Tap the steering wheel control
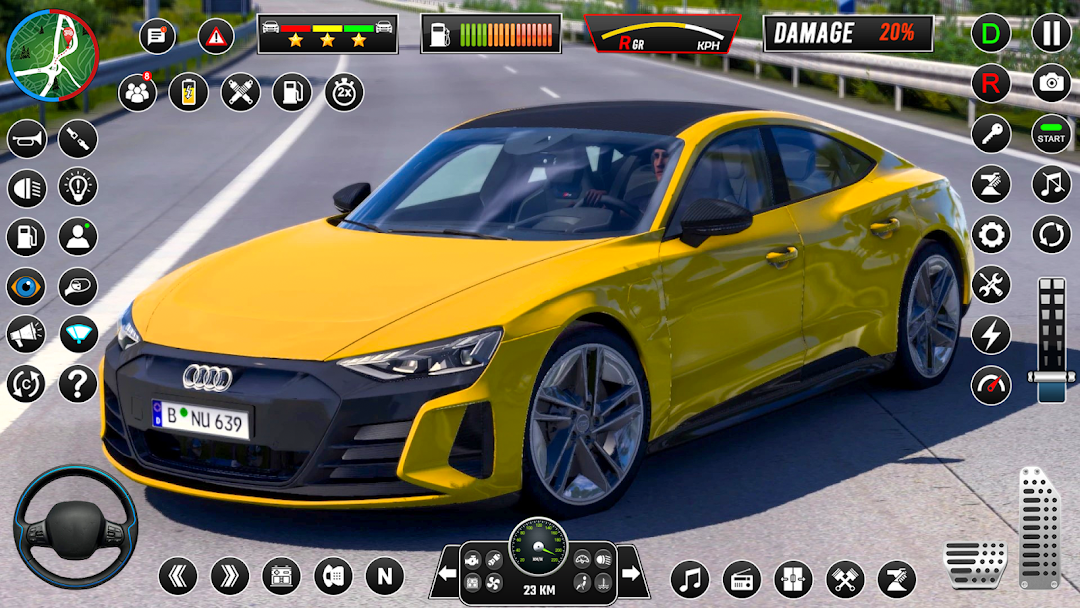 click(x=76, y=527)
